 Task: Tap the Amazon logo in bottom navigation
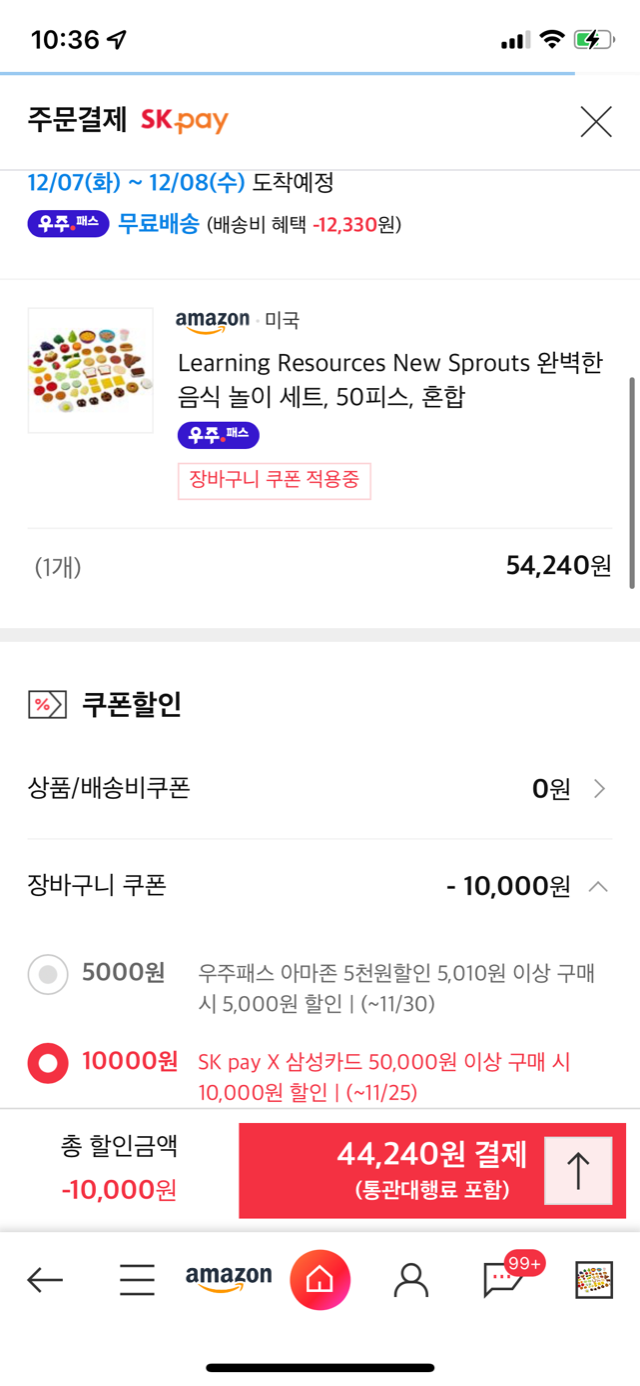(x=229, y=1278)
